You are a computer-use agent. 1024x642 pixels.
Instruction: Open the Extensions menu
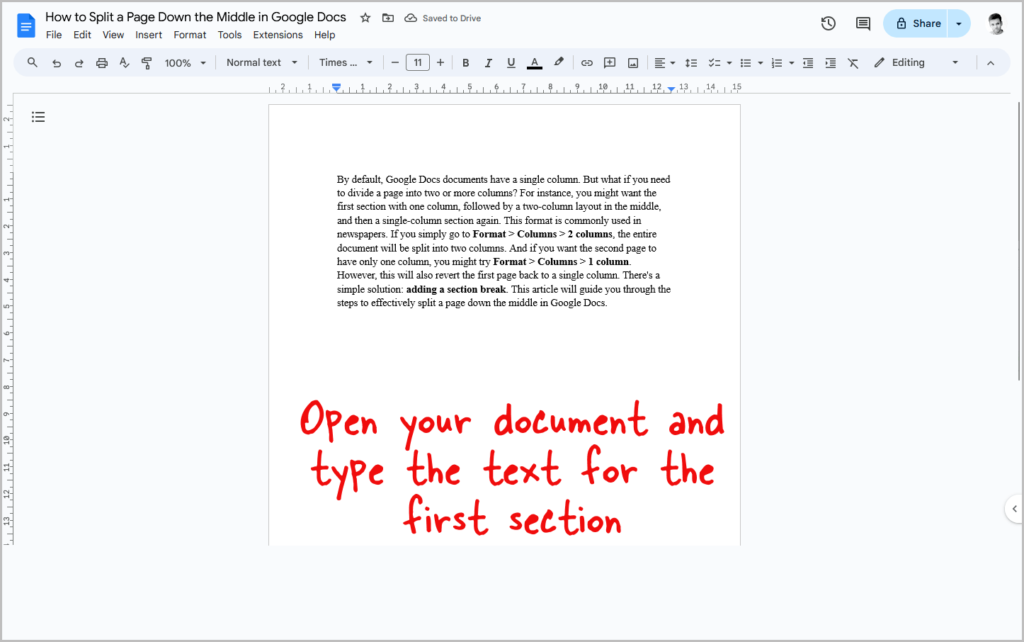pyautogui.click(x=278, y=34)
